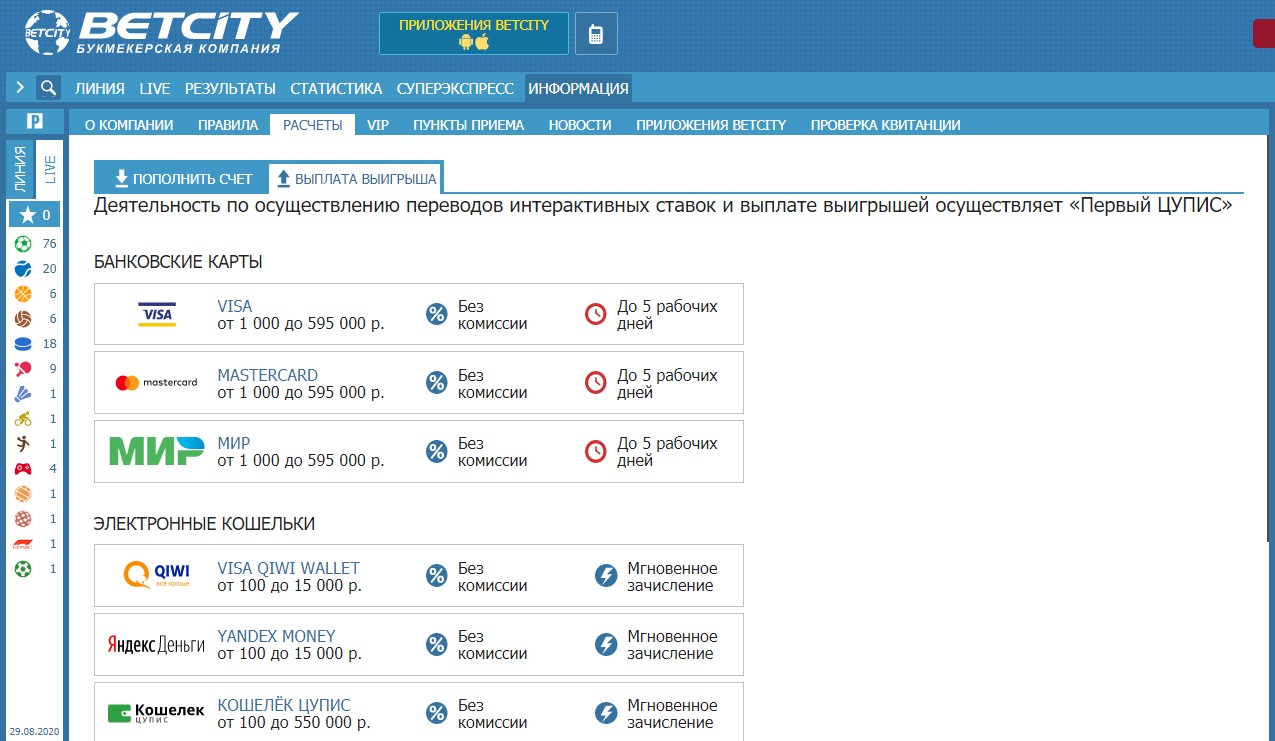1275x741 pixels.
Task: Open СУПЕРЭКСПРЕСС menu item
Action: click(455, 88)
